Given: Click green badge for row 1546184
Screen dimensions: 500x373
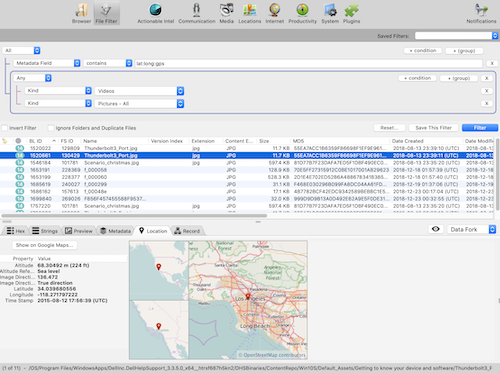Looking at the screenshot, I should pyautogui.click(x=20, y=163).
